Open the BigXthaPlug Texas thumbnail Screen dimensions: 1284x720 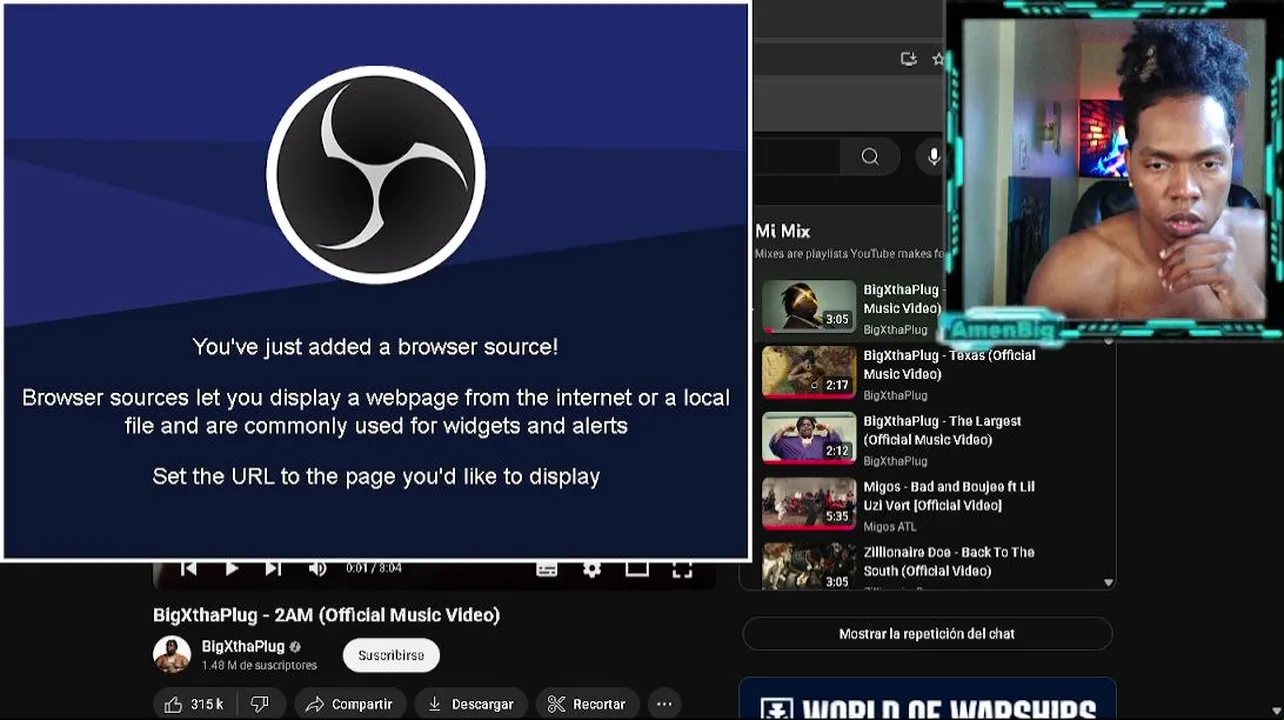(x=809, y=372)
